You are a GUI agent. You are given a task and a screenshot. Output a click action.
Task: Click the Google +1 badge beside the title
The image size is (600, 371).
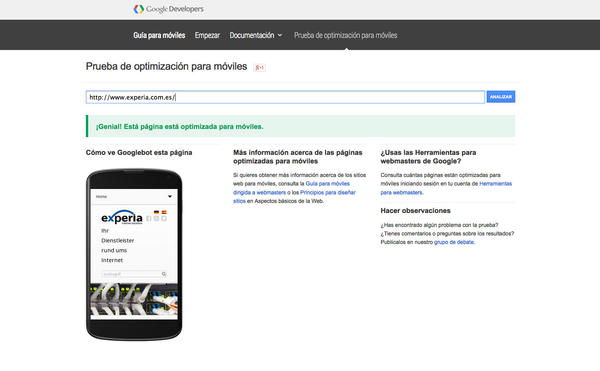(259, 67)
